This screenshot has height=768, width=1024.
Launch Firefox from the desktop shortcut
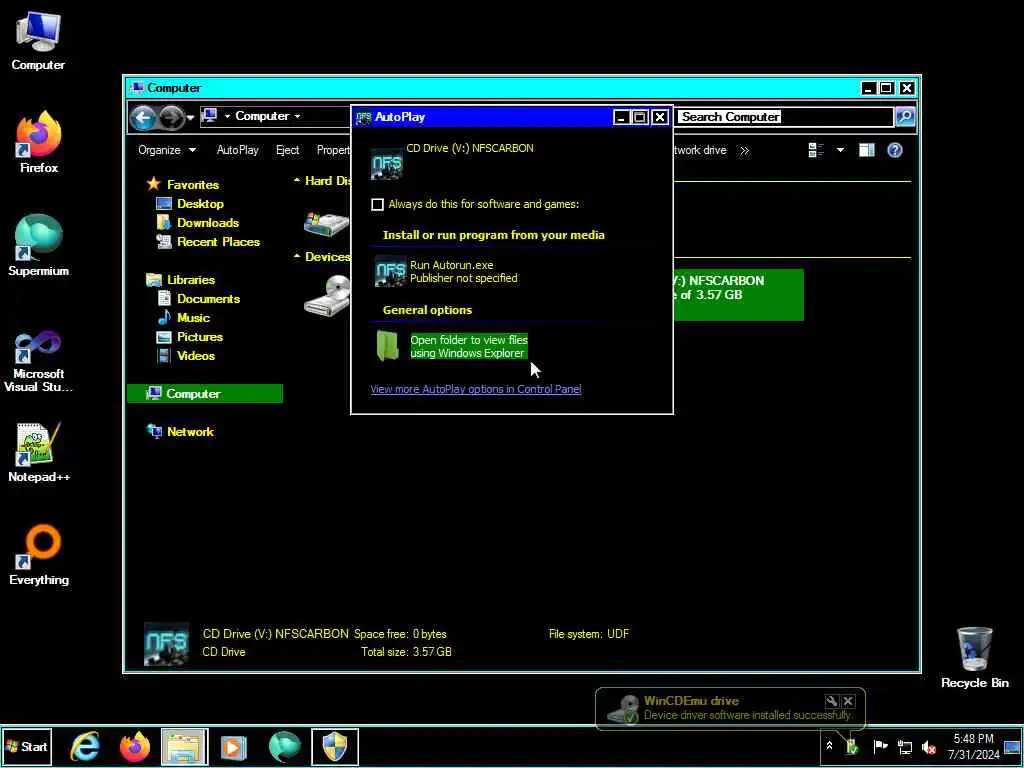click(x=39, y=142)
